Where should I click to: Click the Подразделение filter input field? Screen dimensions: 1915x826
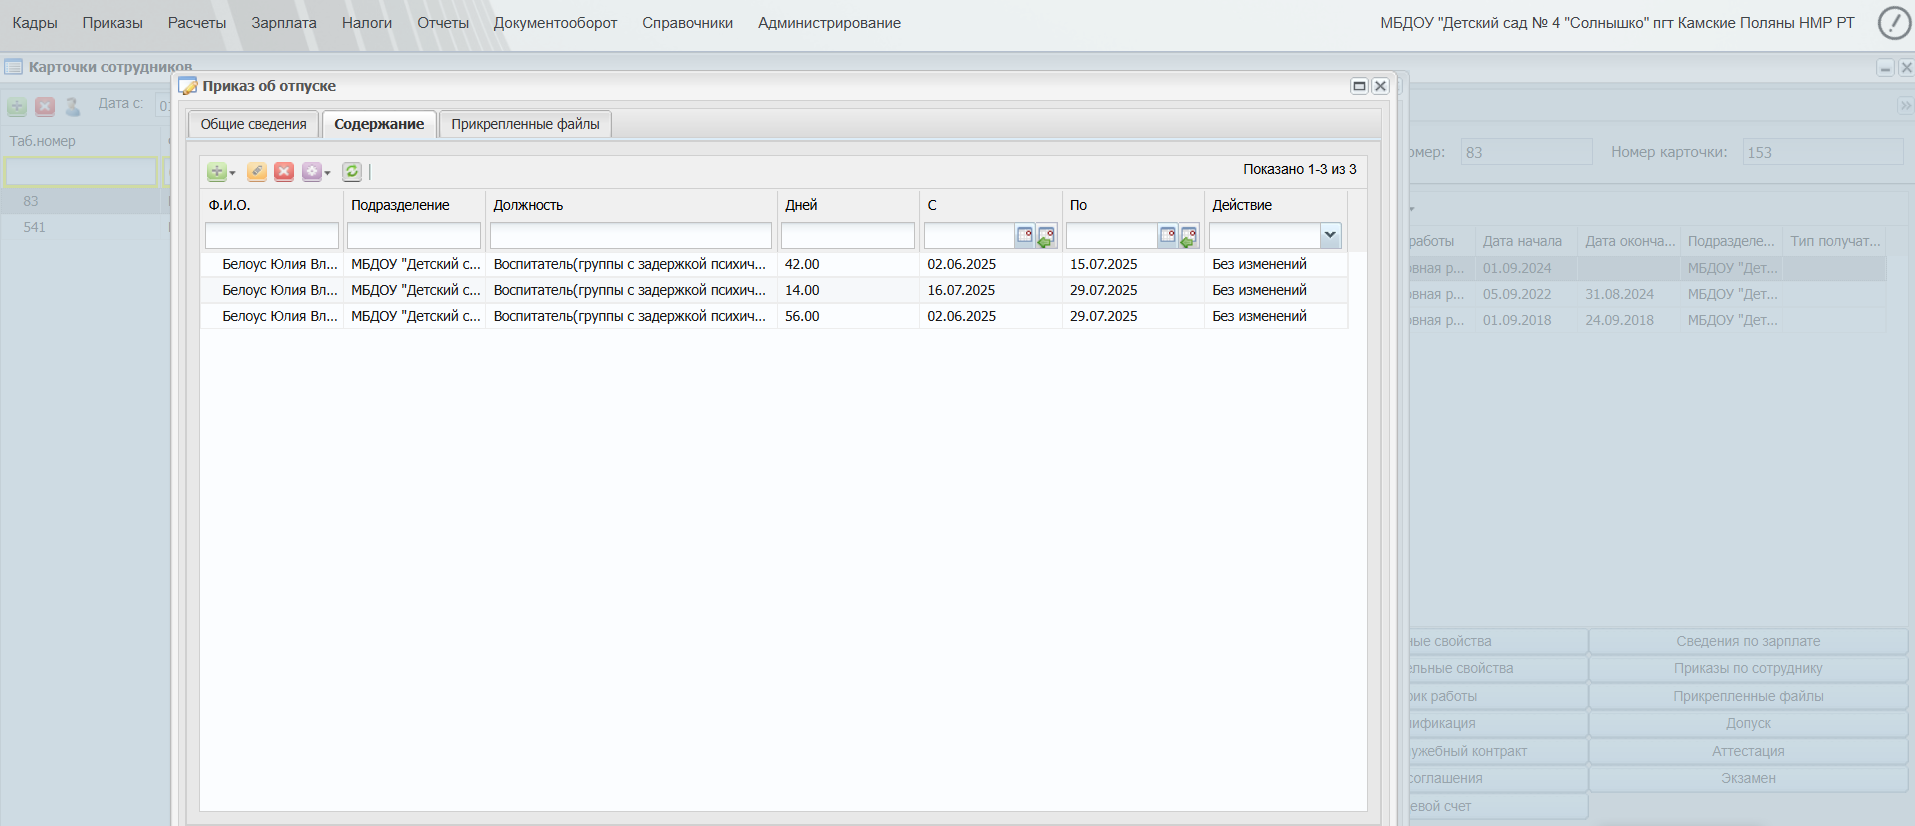click(414, 236)
